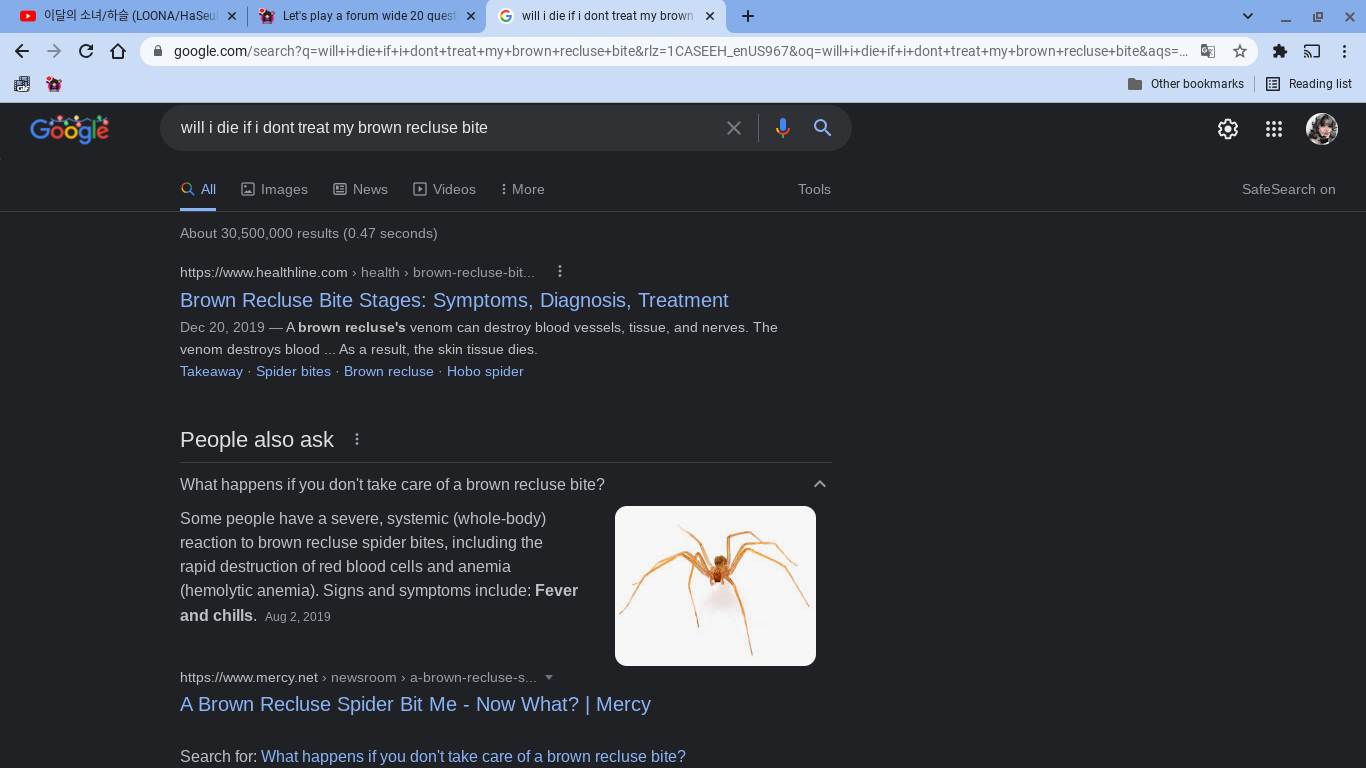Screen dimensions: 1366x768
Task: Select the All results tab
Action: click(198, 189)
